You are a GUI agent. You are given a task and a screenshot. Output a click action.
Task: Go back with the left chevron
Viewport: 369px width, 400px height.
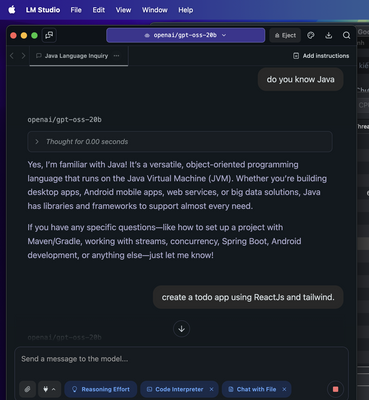(12, 56)
